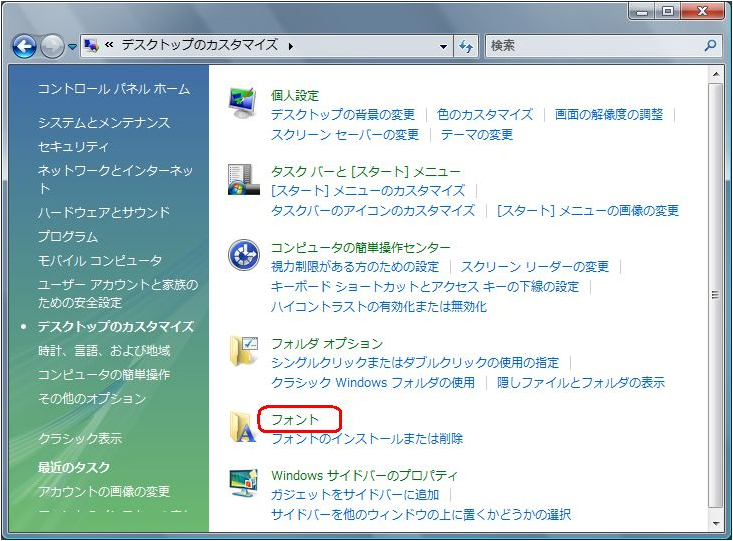Viewport: 733px width, 541px height.
Task: Open the Windows Sidebar properties icon
Action: [x=244, y=483]
